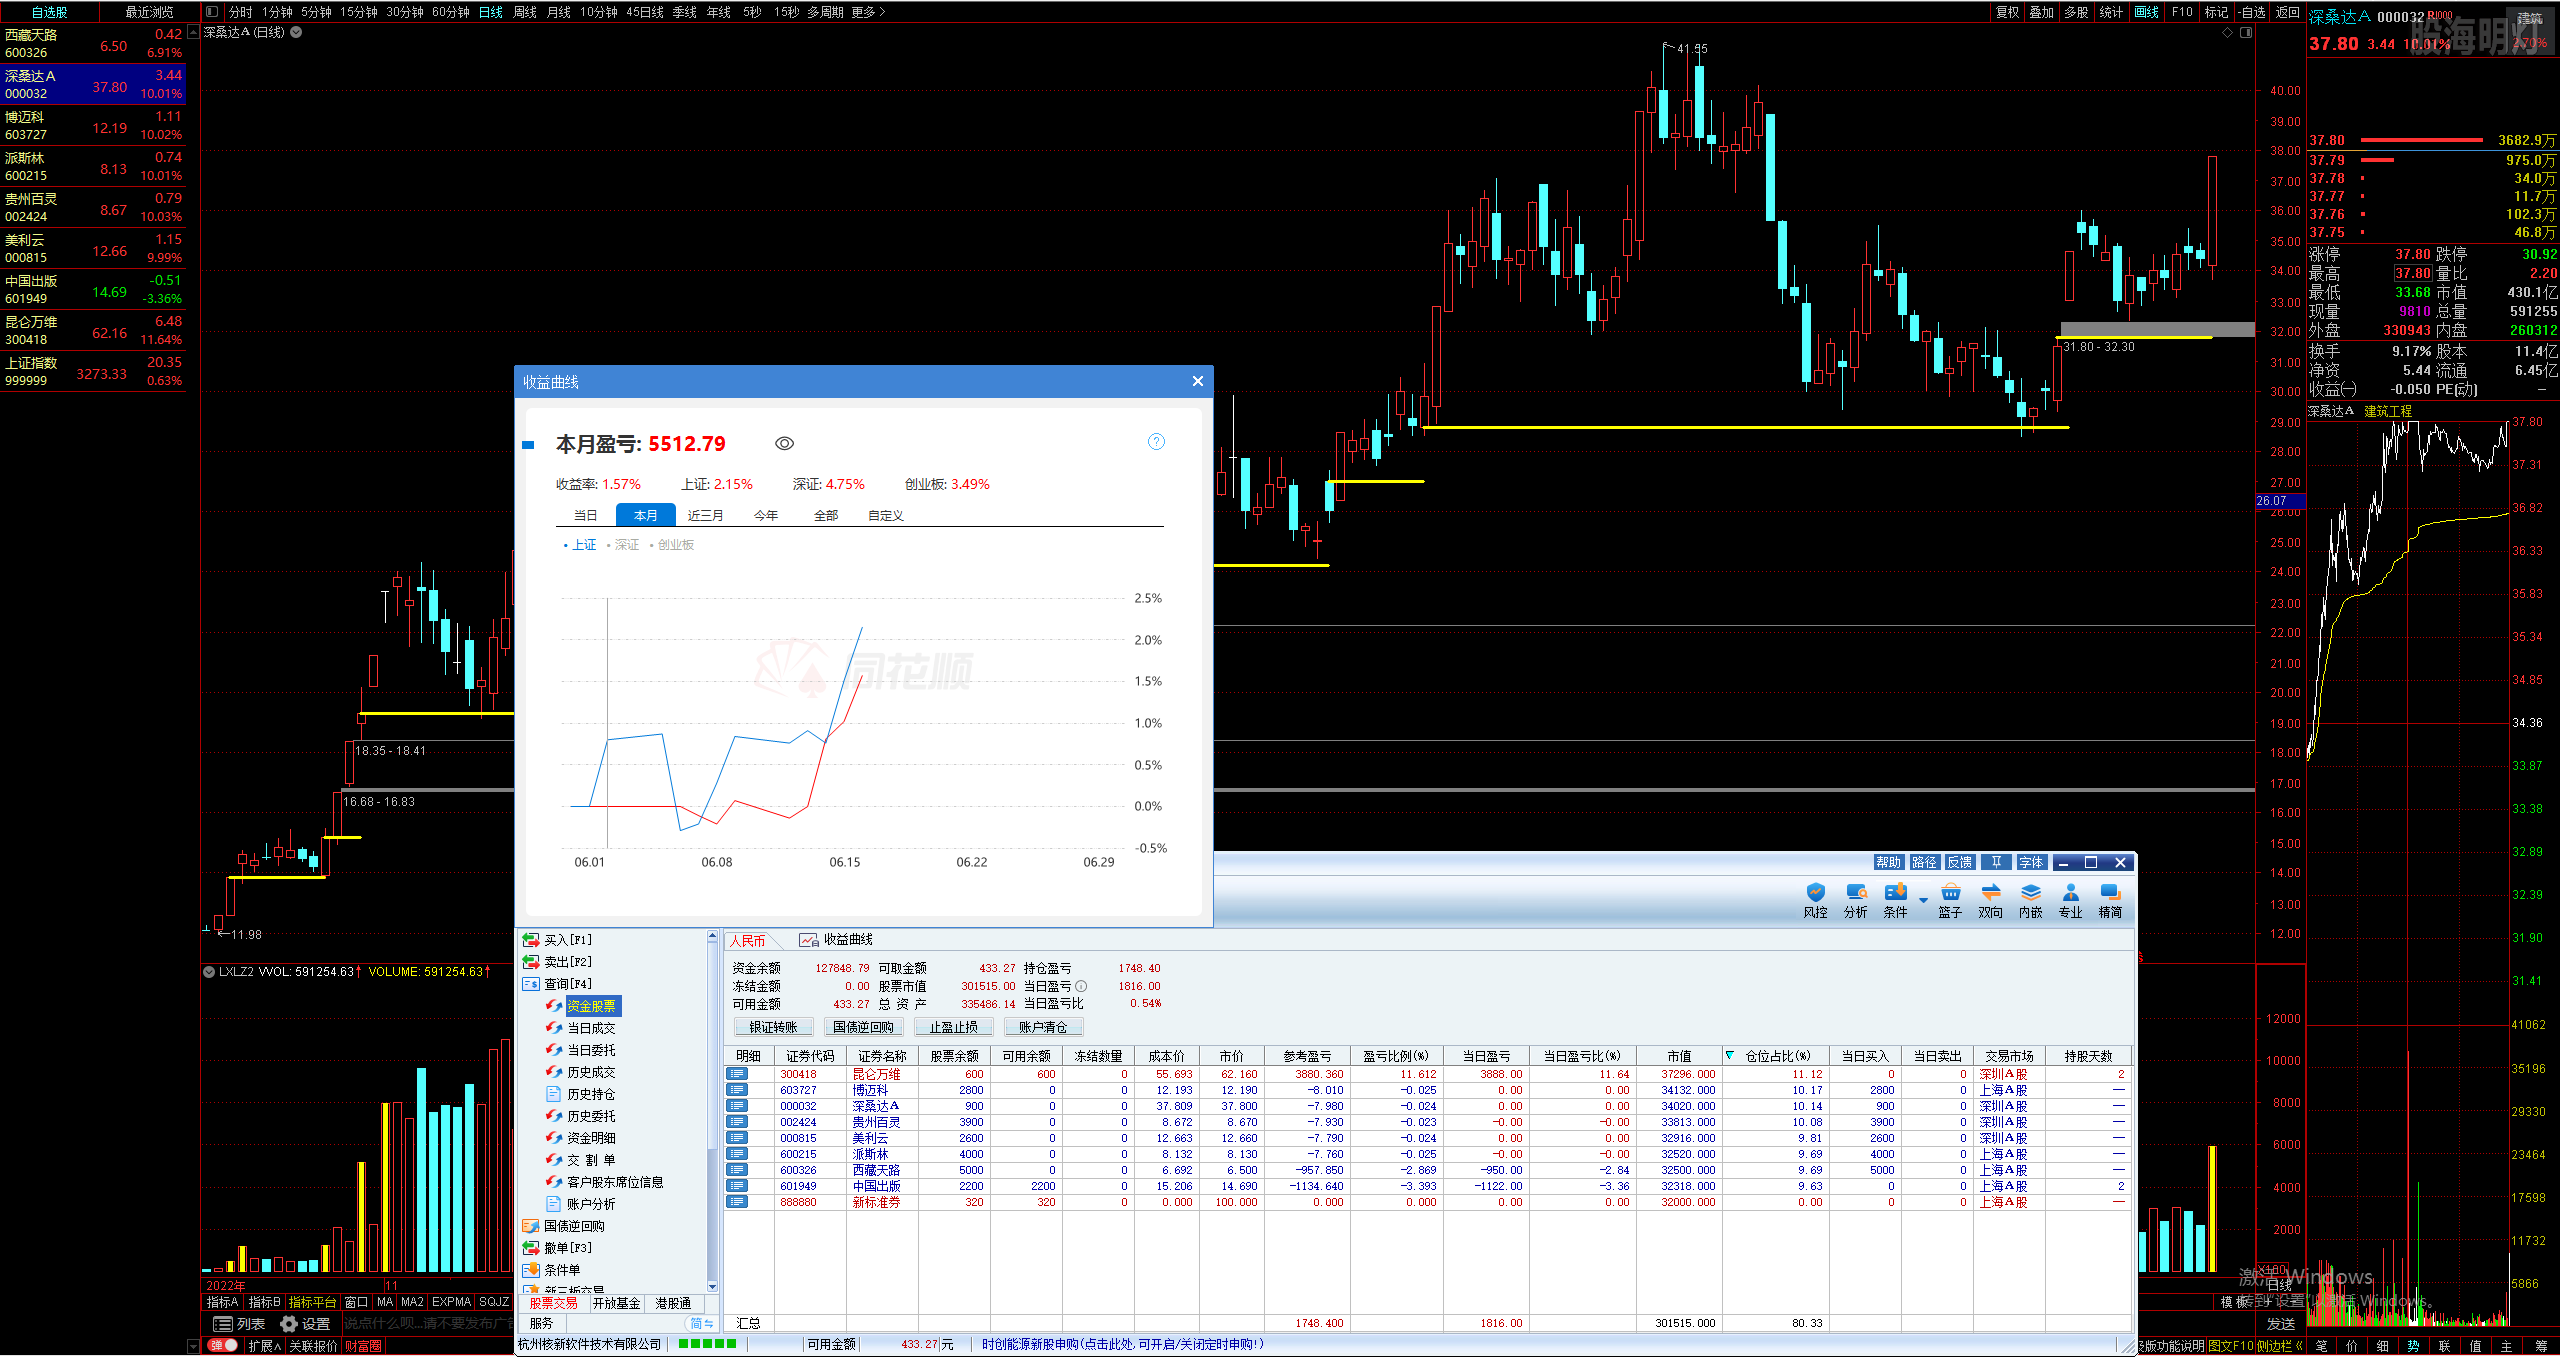
Task: Click the 帮助 help button
Action: click(1888, 862)
